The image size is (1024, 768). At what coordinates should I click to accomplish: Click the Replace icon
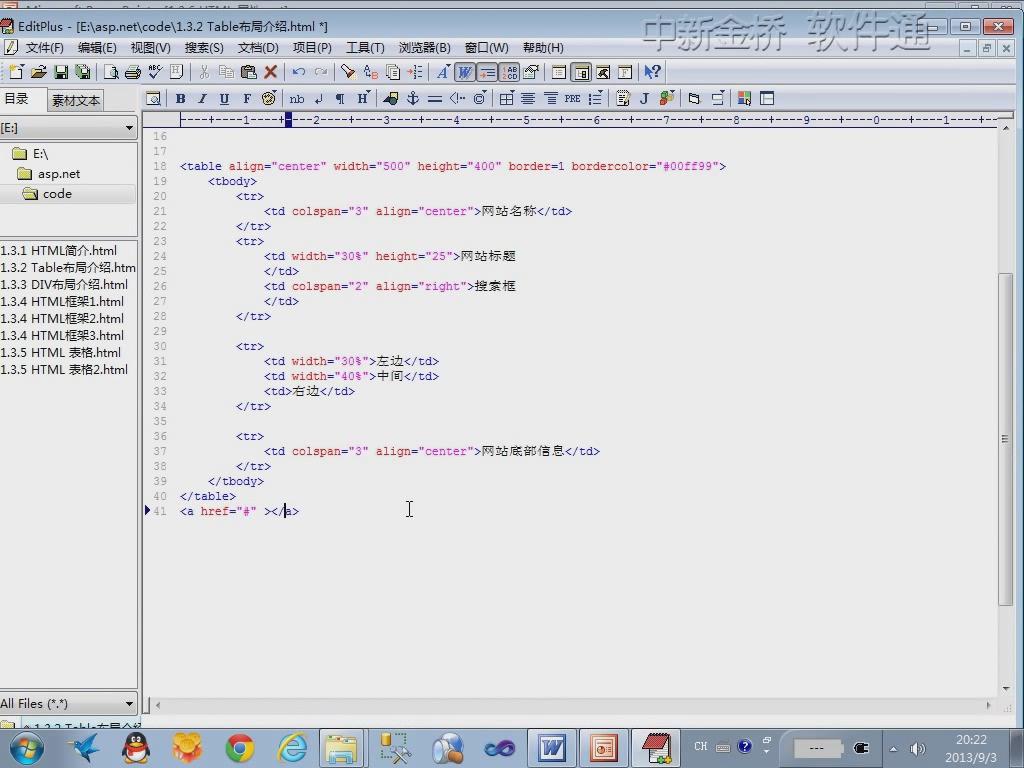[x=371, y=72]
